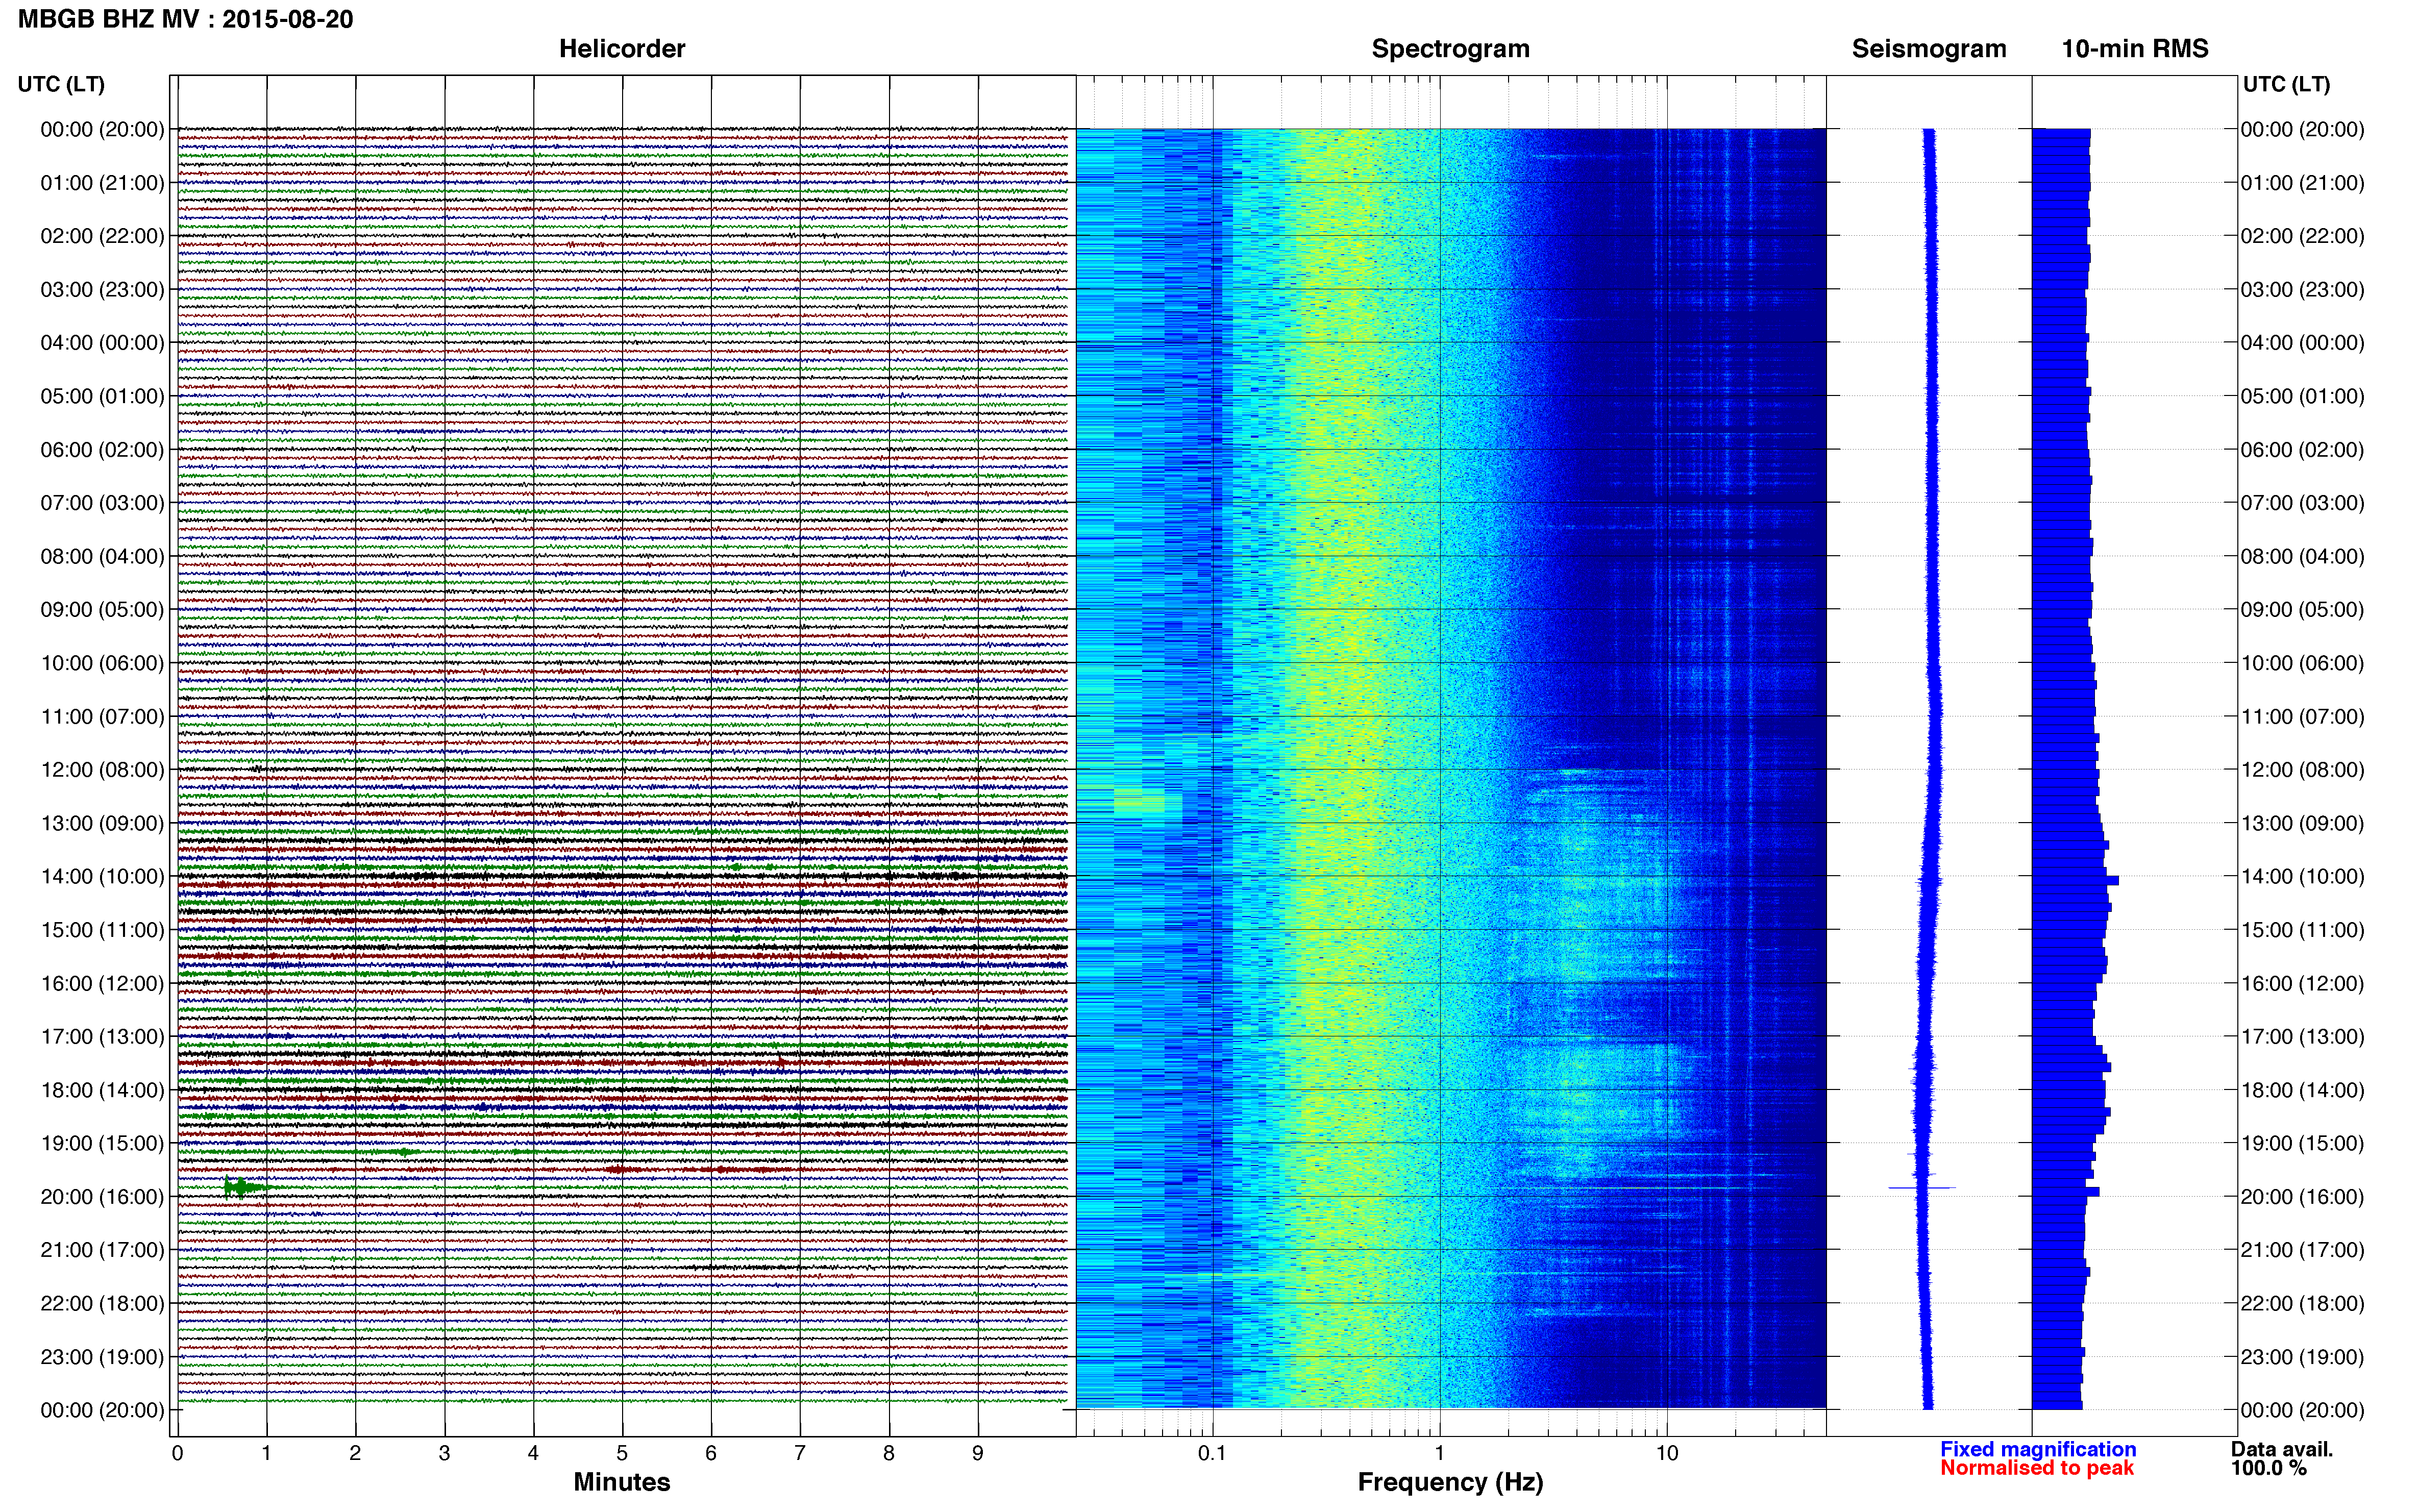The image size is (2419, 1512).
Task: Select the Frequency (Hz) axis label
Action: [1450, 1482]
